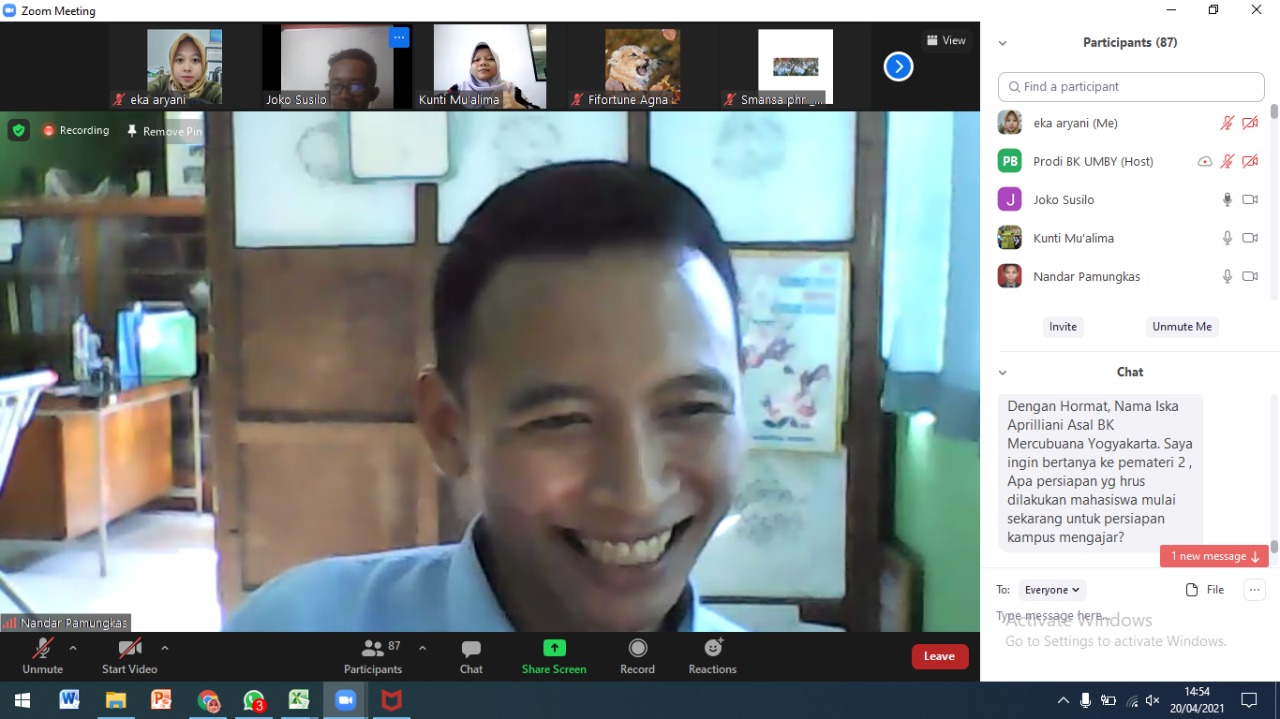Select Kunti Mu'alima's video thumbnail
1280x719 pixels.
pyautogui.click(x=489, y=67)
